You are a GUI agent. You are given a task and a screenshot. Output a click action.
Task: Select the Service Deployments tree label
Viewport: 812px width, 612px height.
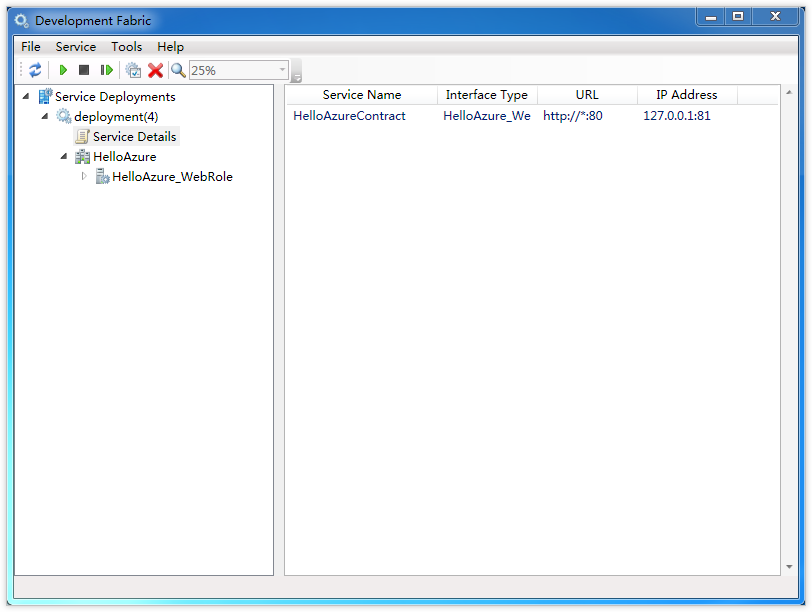point(115,97)
